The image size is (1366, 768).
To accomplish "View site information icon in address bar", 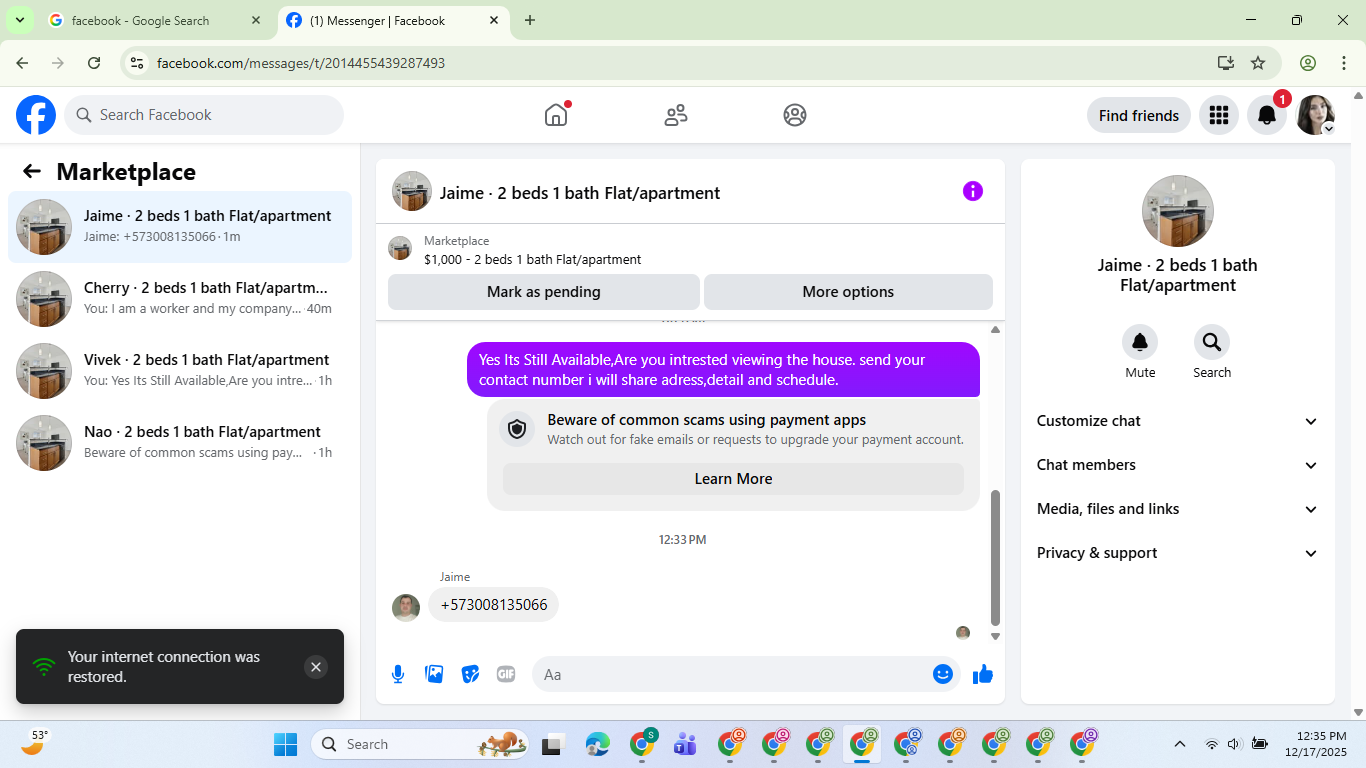I will click(x=138, y=63).
